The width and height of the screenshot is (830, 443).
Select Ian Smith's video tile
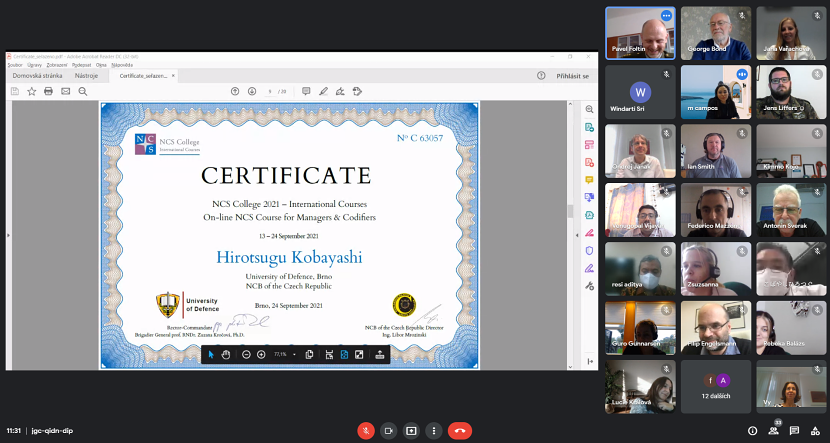[x=716, y=151]
